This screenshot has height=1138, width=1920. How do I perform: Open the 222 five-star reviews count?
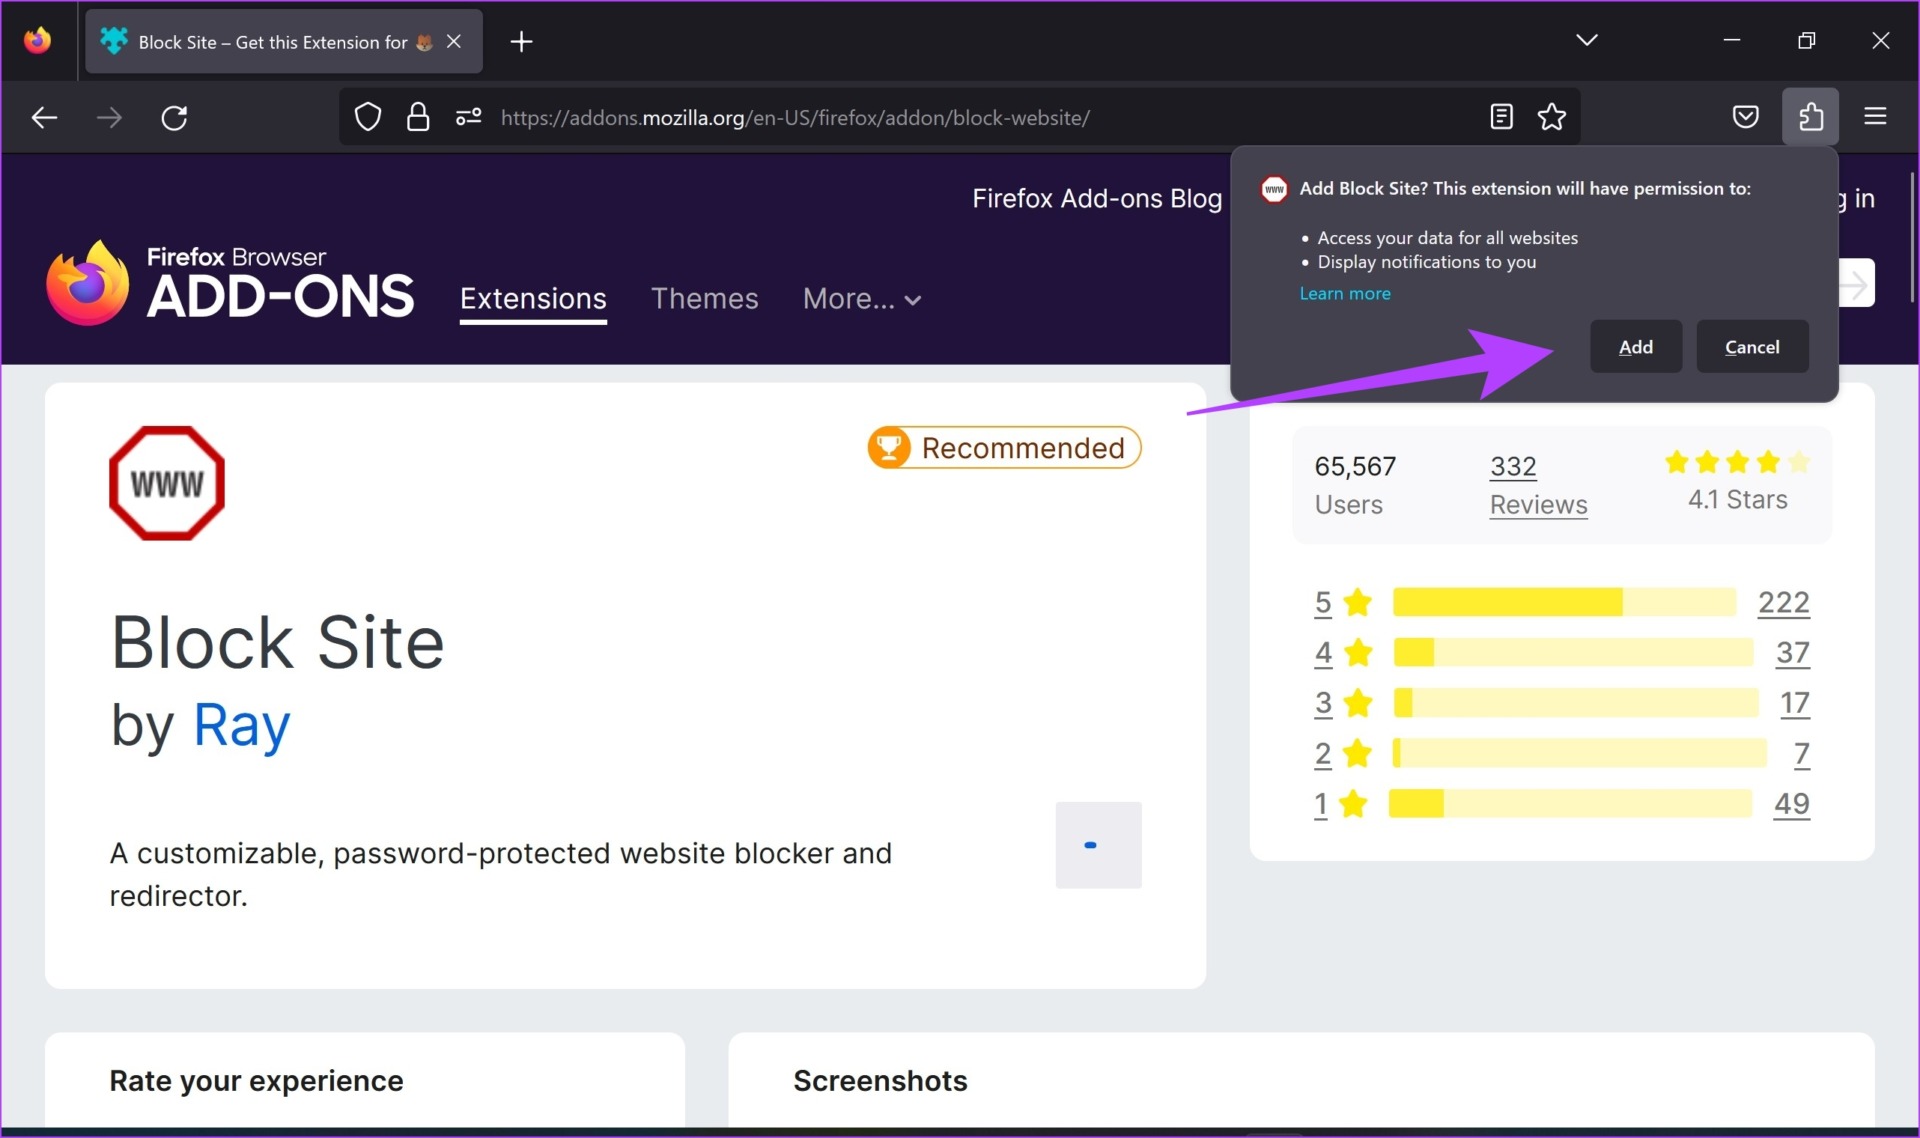(x=1783, y=603)
